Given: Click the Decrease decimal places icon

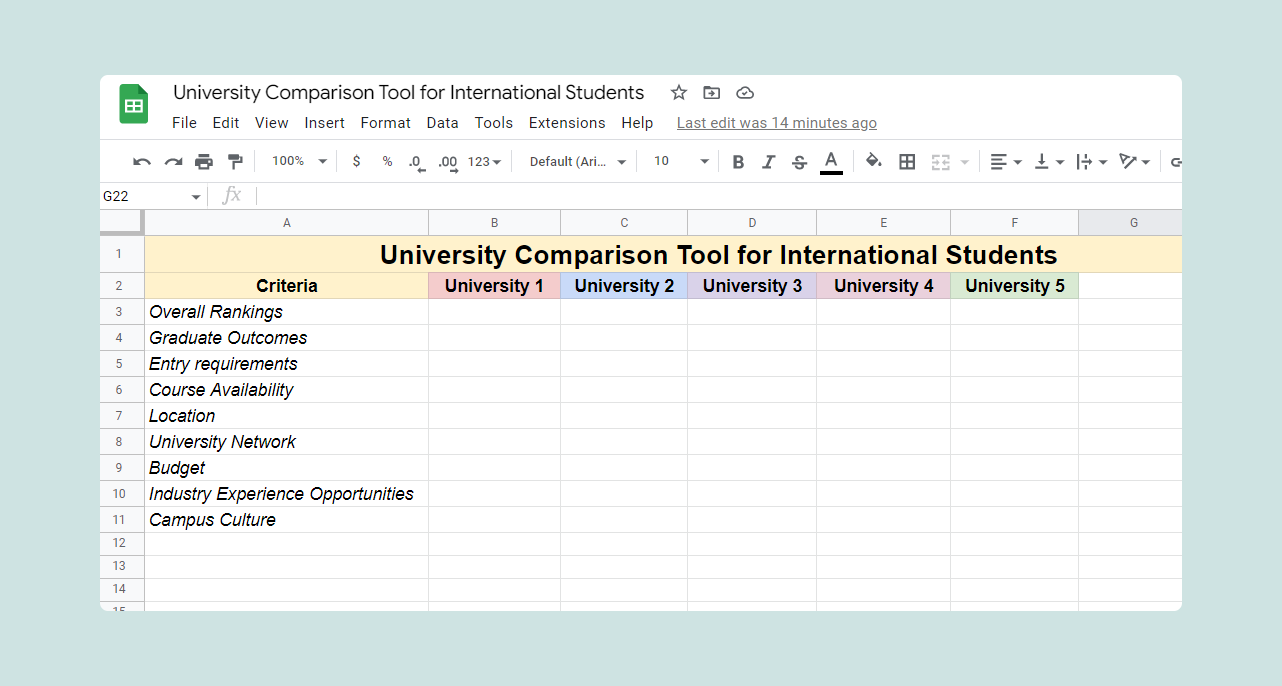Looking at the screenshot, I should [x=416, y=160].
